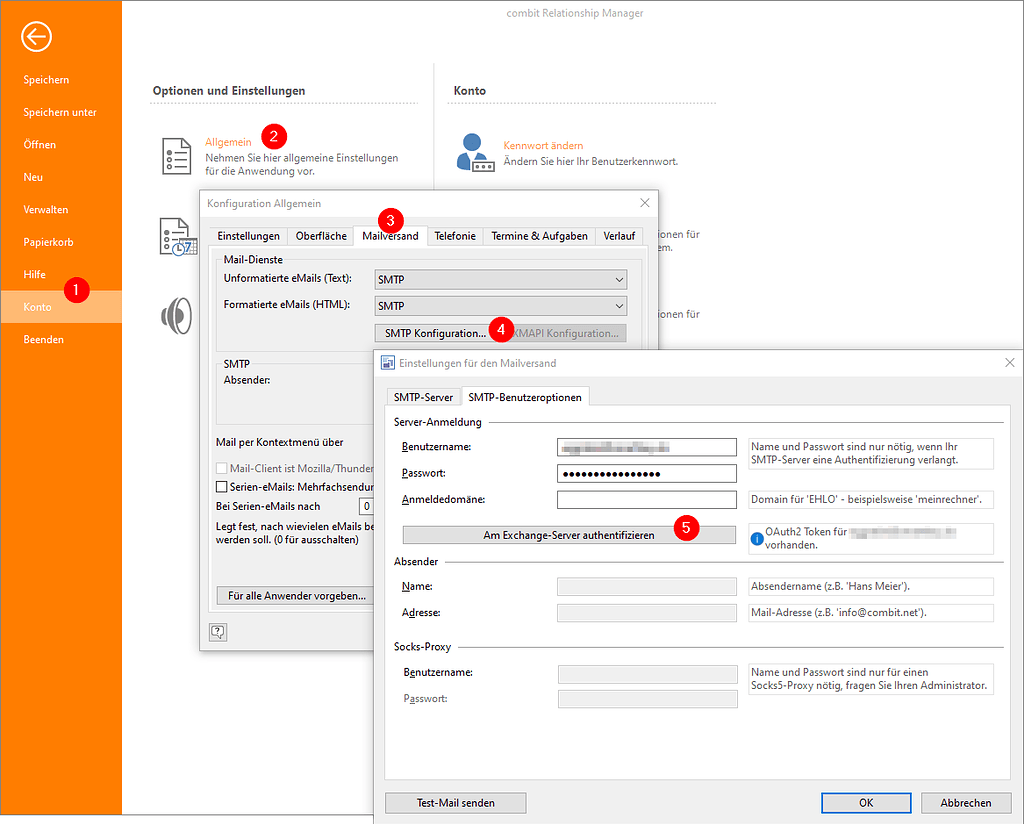
Task: Click the blue info icon beside OAuth2 Token text
Action: pos(758,532)
